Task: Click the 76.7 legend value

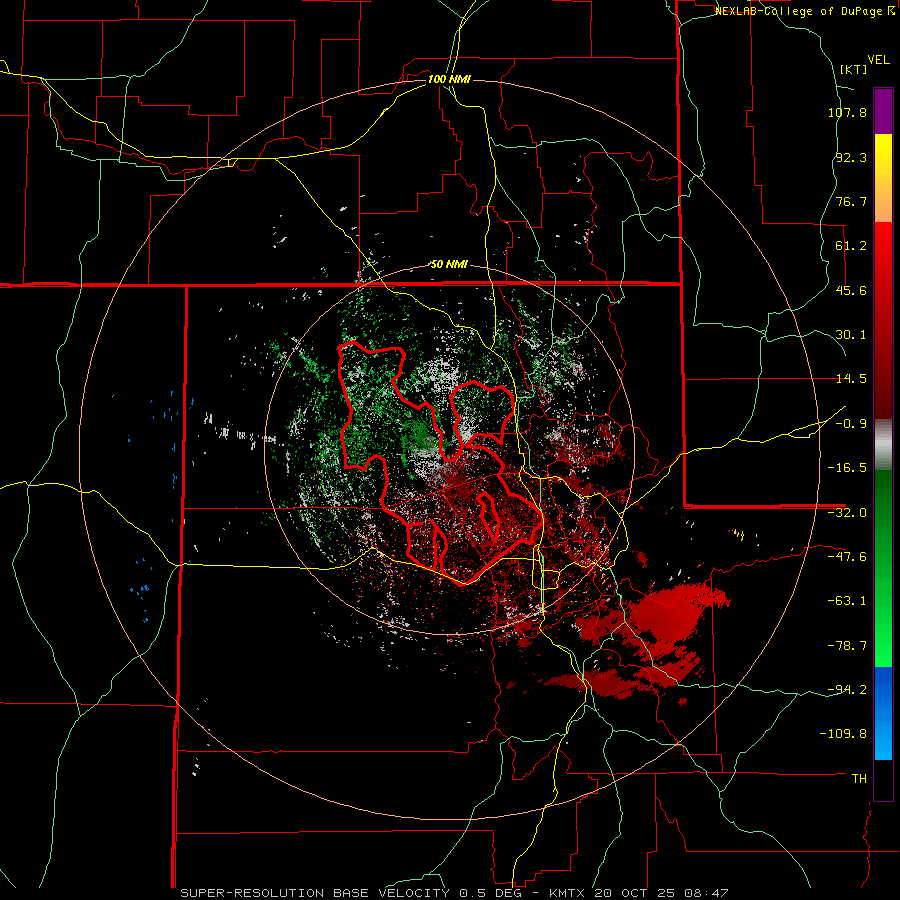Action: (x=851, y=201)
